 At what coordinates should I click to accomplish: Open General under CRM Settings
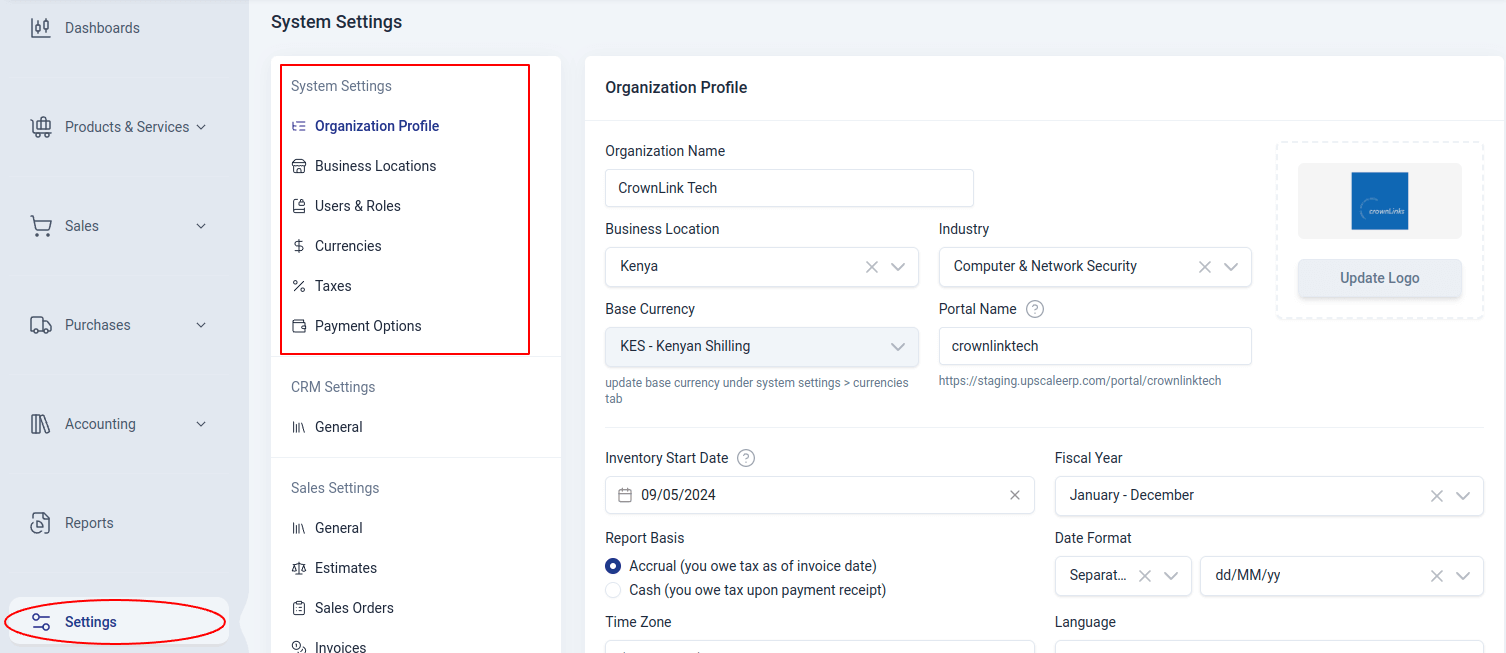point(338,426)
